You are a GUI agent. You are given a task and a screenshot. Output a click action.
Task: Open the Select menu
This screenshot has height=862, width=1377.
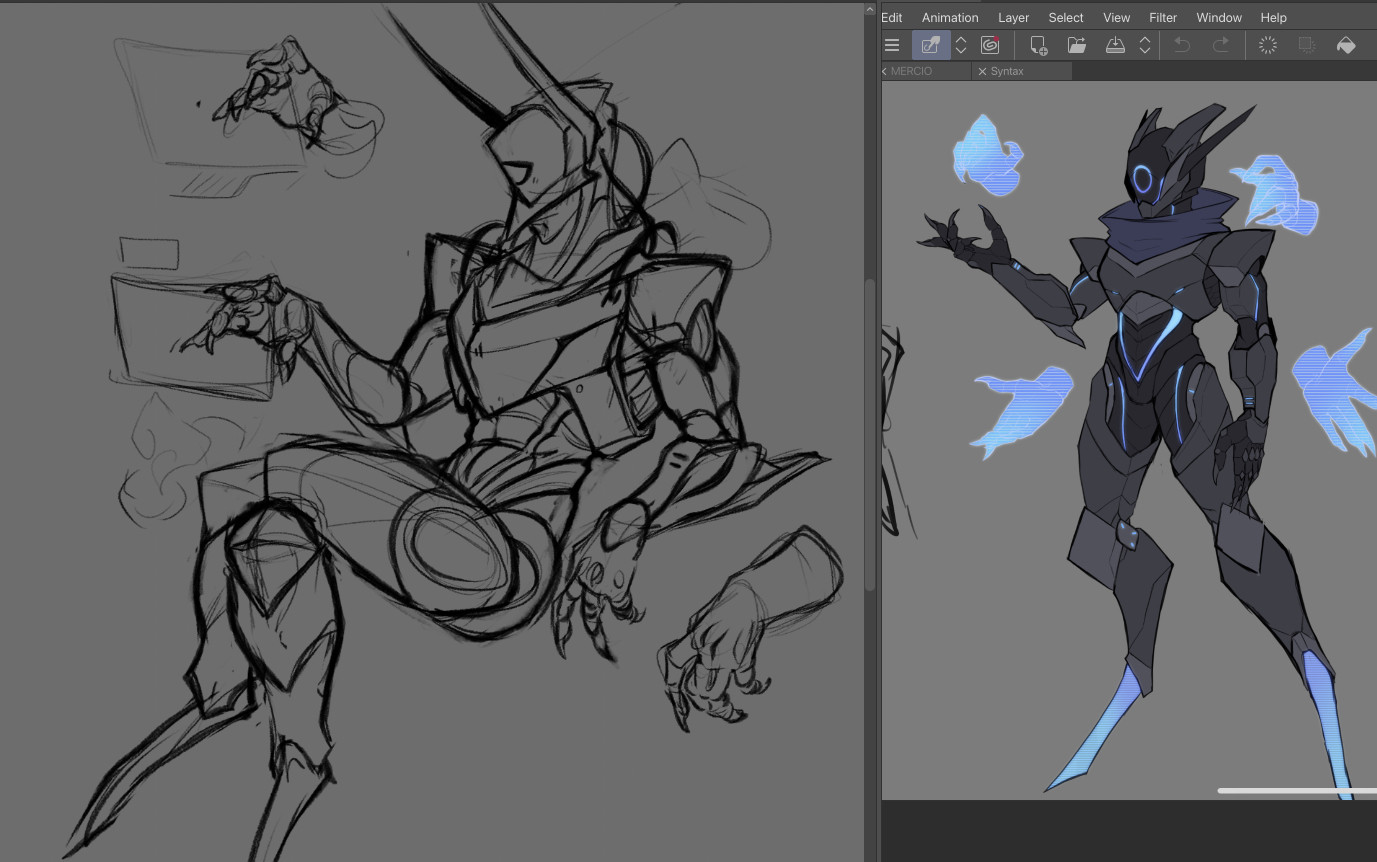1065,18
